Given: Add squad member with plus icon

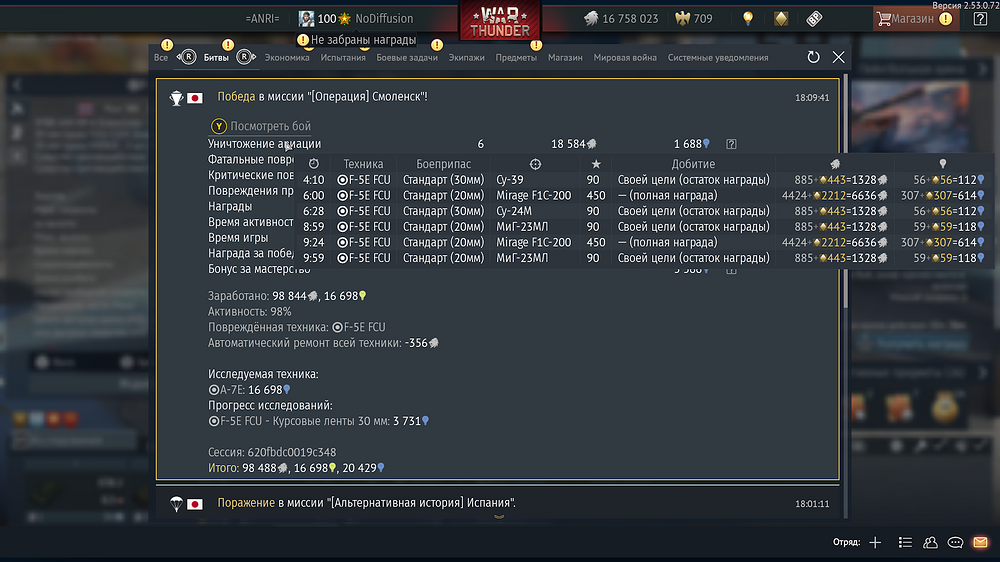Looking at the screenshot, I should [x=875, y=542].
